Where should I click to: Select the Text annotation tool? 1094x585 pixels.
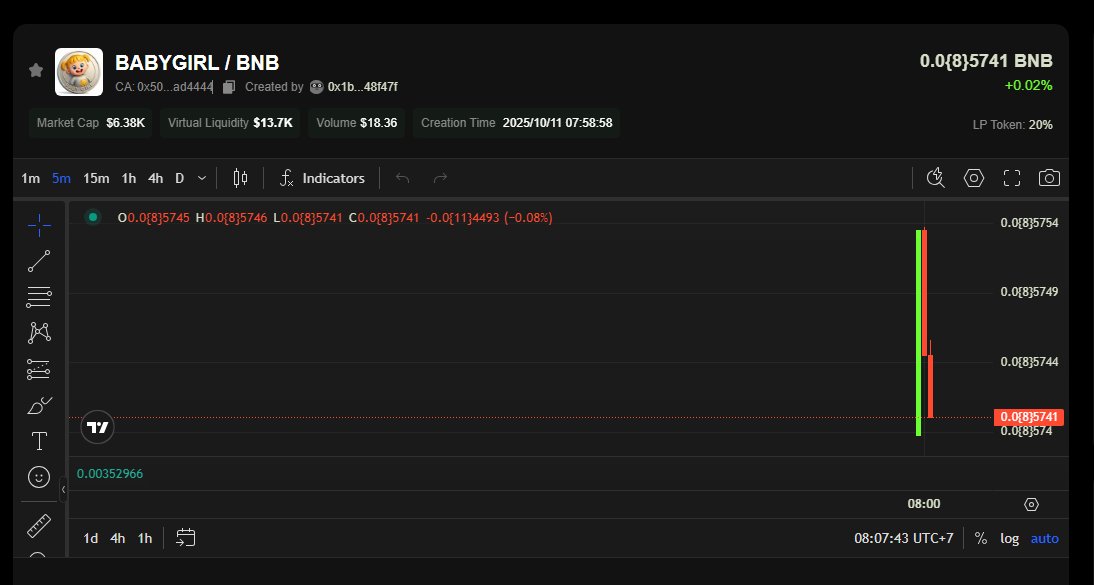click(40, 441)
